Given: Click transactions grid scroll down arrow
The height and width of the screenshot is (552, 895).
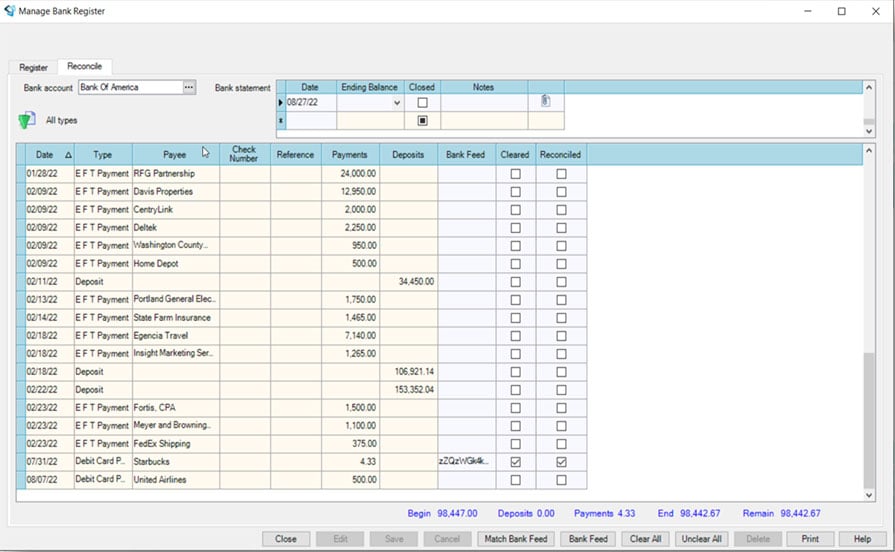Looking at the screenshot, I should [x=869, y=495].
